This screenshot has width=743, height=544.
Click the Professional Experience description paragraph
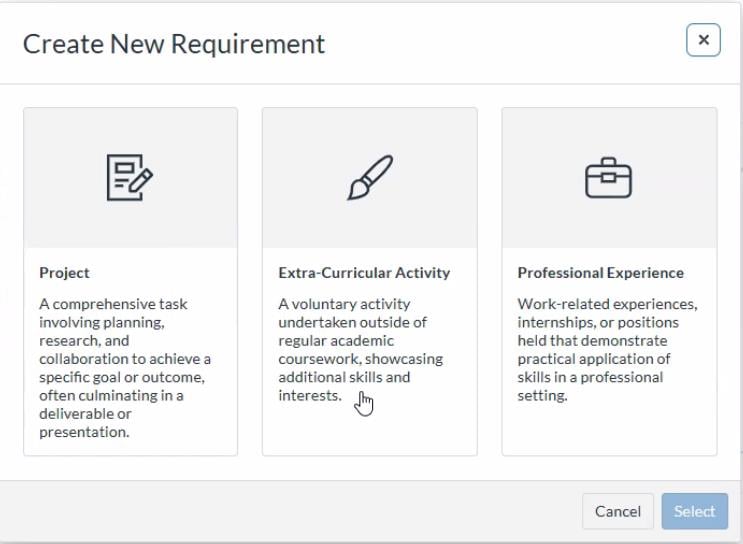tap(607, 350)
